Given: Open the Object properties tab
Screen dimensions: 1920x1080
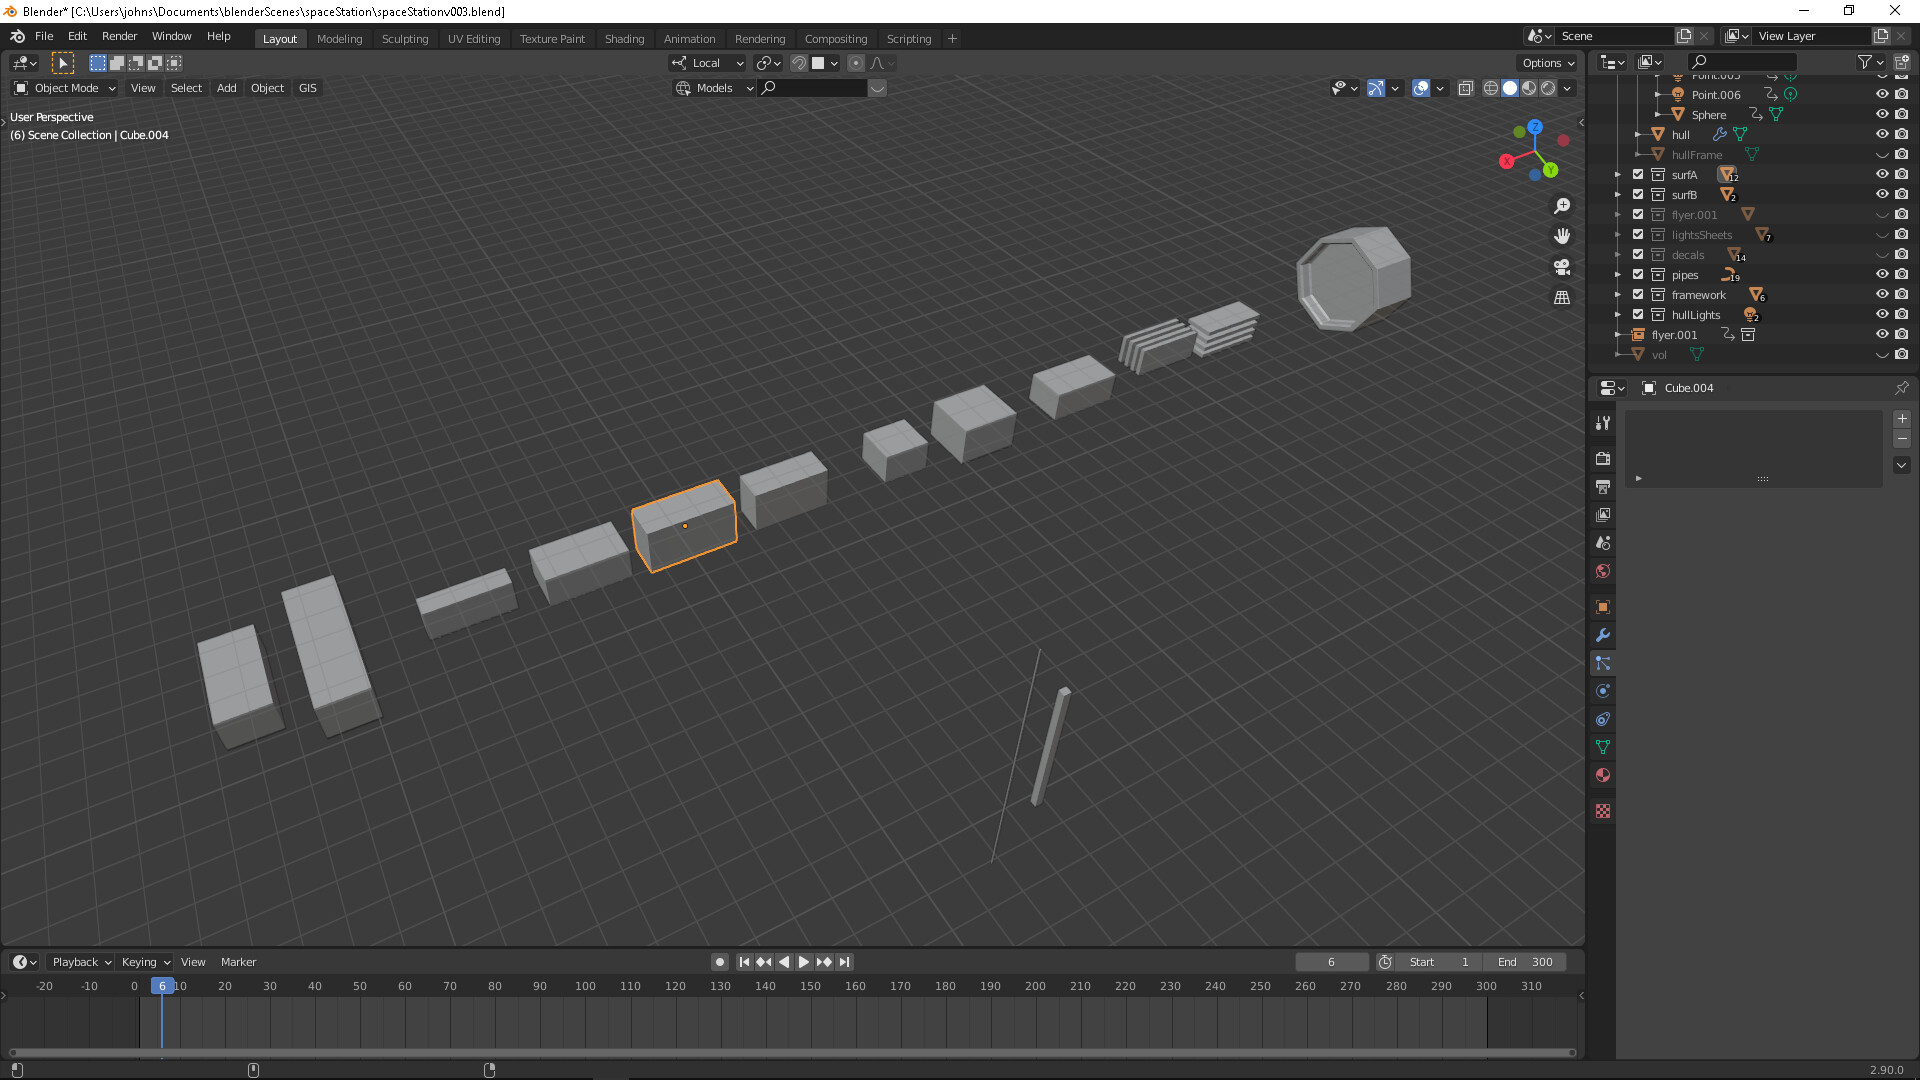Looking at the screenshot, I should (x=1603, y=607).
